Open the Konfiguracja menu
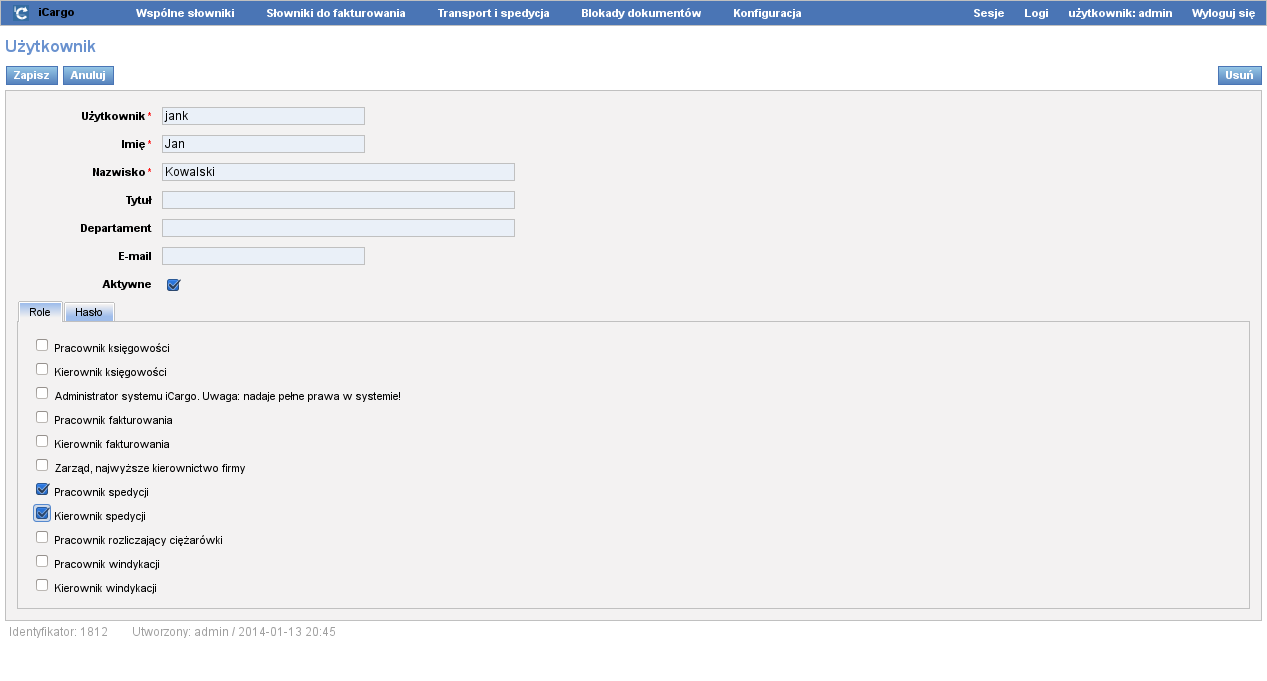The image size is (1267, 681). pyautogui.click(x=767, y=13)
